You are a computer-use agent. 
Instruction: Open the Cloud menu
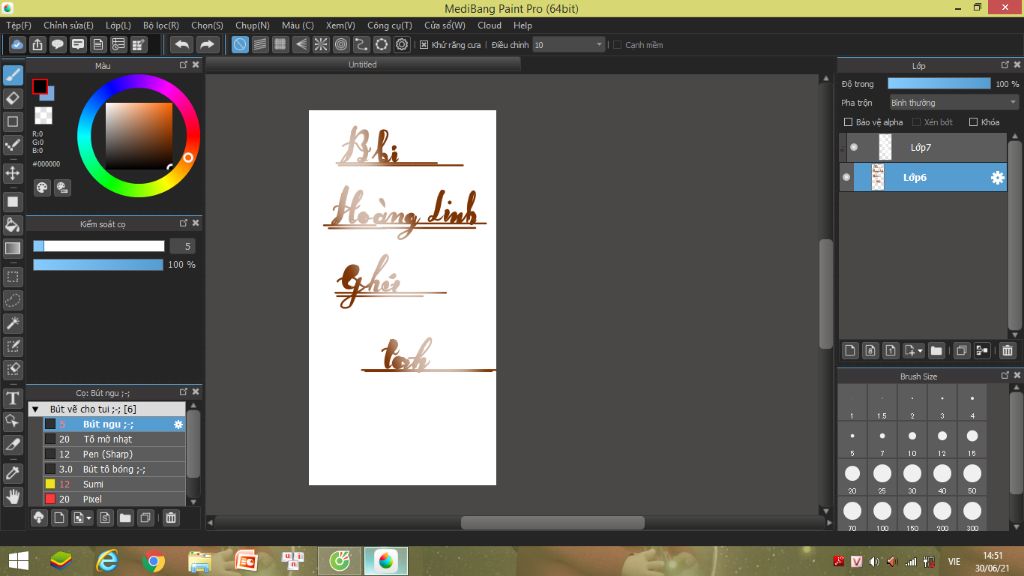pos(489,25)
